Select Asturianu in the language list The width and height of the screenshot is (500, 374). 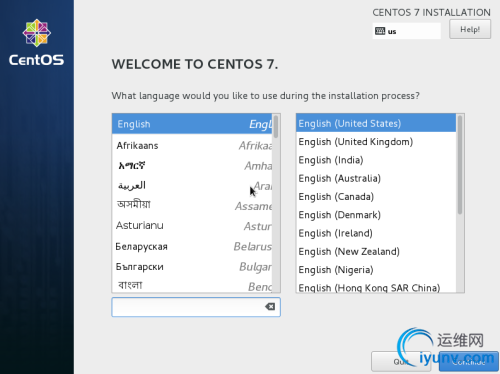point(192,226)
